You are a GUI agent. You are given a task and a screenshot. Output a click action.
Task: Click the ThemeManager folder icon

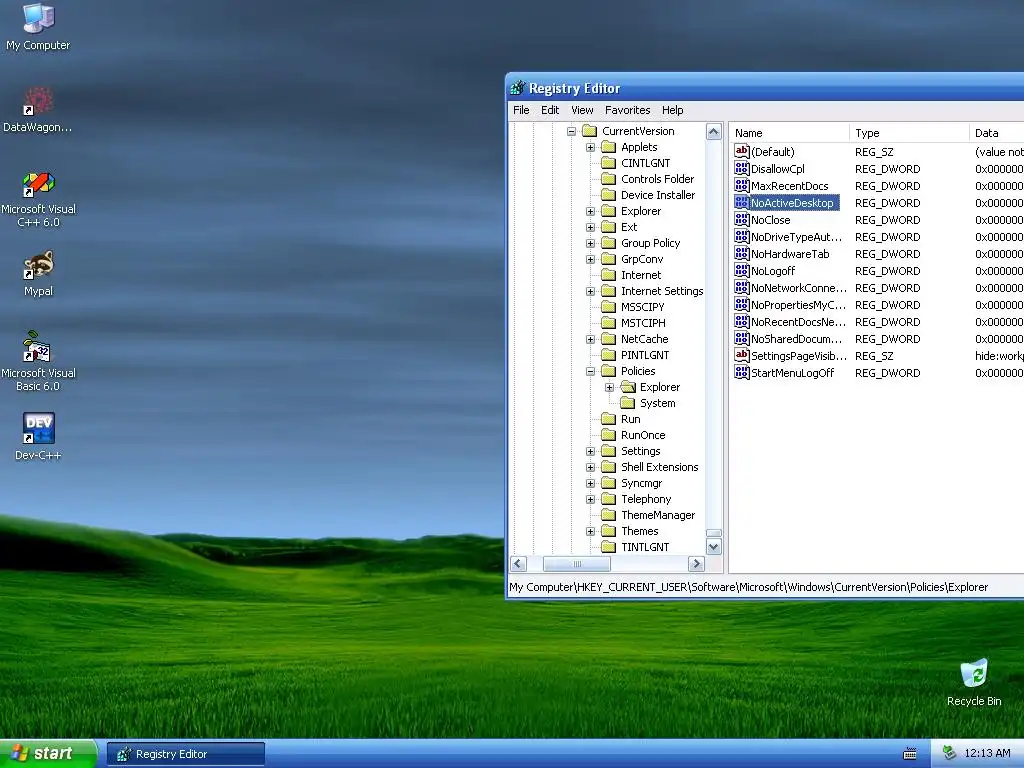coord(609,515)
